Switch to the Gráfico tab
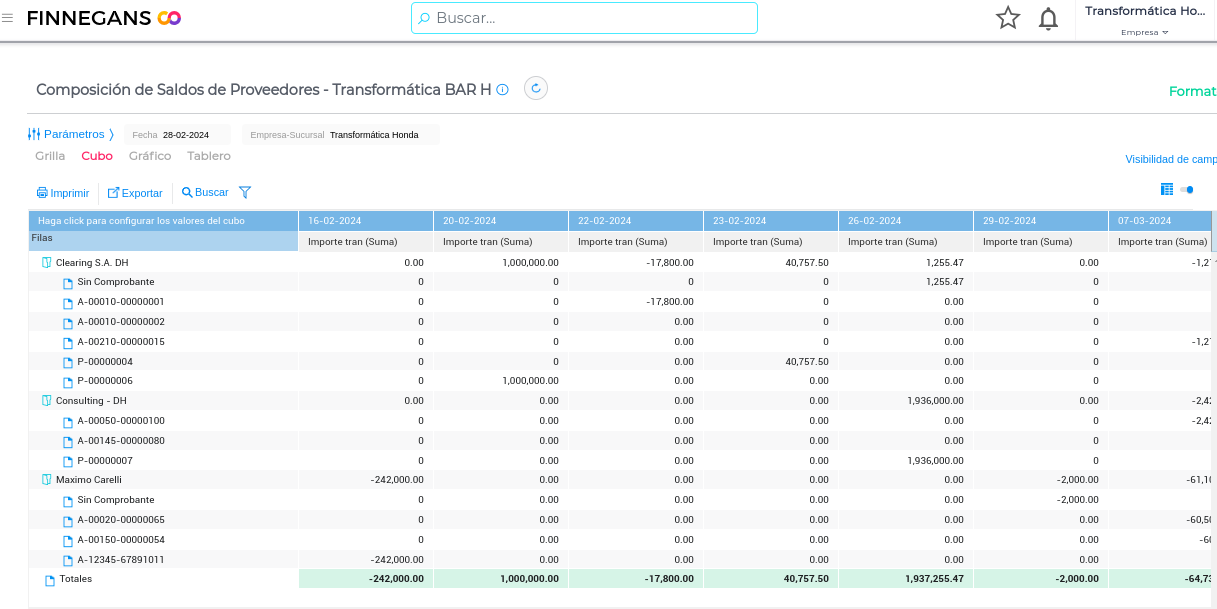Viewport: 1217px width, 609px height. pos(150,156)
